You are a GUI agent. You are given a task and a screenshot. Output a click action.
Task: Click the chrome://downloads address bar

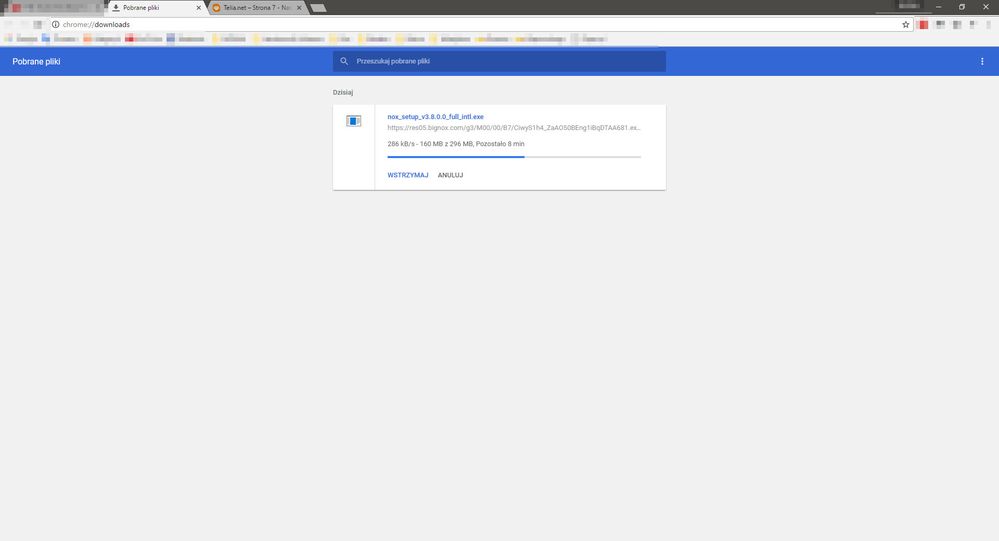(x=400, y=24)
